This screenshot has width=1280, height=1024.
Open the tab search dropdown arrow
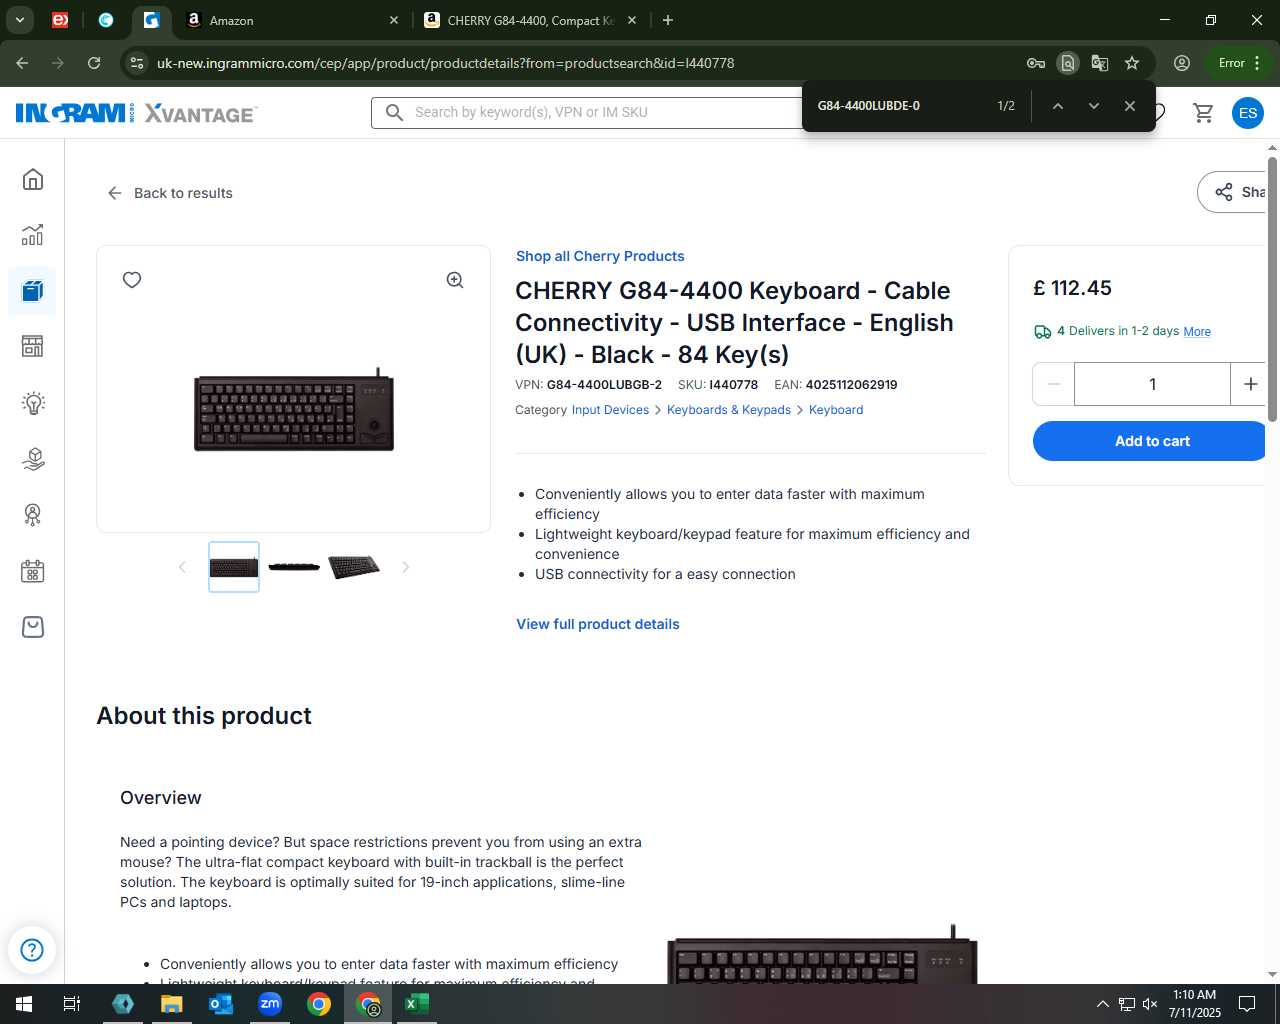[19, 20]
